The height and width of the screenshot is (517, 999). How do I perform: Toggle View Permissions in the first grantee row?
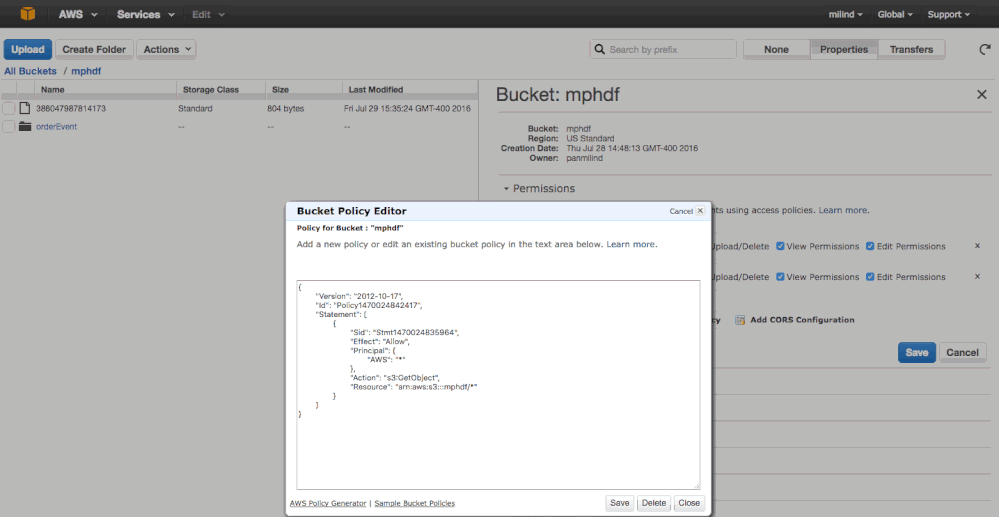click(x=780, y=246)
